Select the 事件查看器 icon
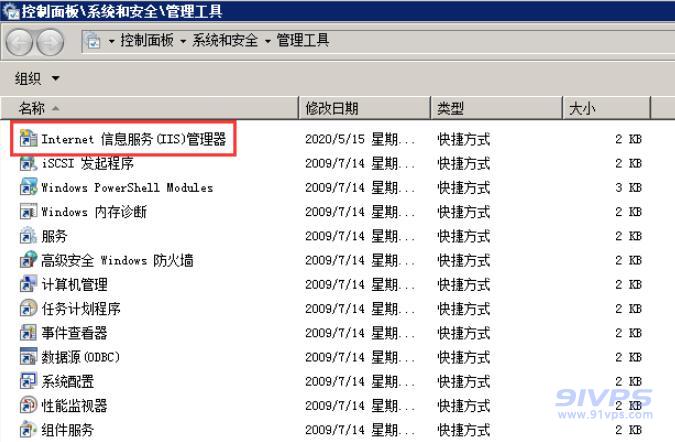This screenshot has width=675, height=442. coord(28,332)
